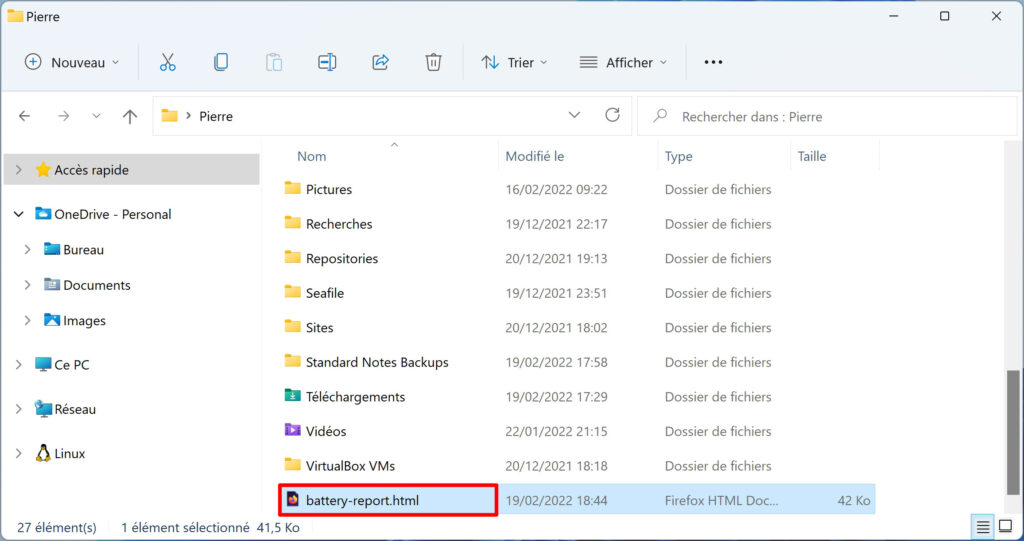Viewport: 1024px width, 541px height.
Task: Click the Rename icon in toolbar
Action: pos(327,62)
